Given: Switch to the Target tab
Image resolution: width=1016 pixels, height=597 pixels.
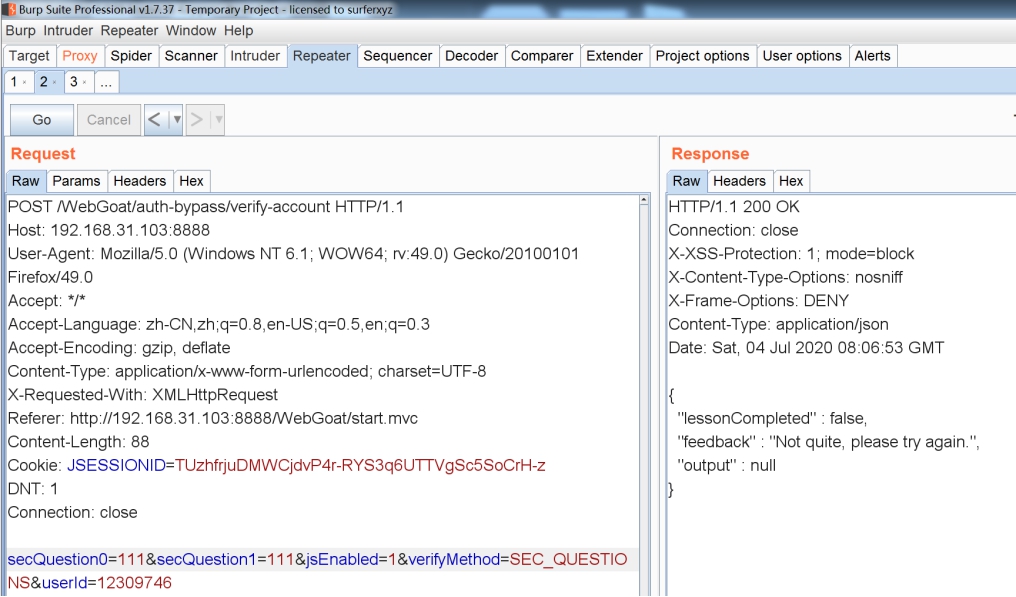Looking at the screenshot, I should pos(29,56).
